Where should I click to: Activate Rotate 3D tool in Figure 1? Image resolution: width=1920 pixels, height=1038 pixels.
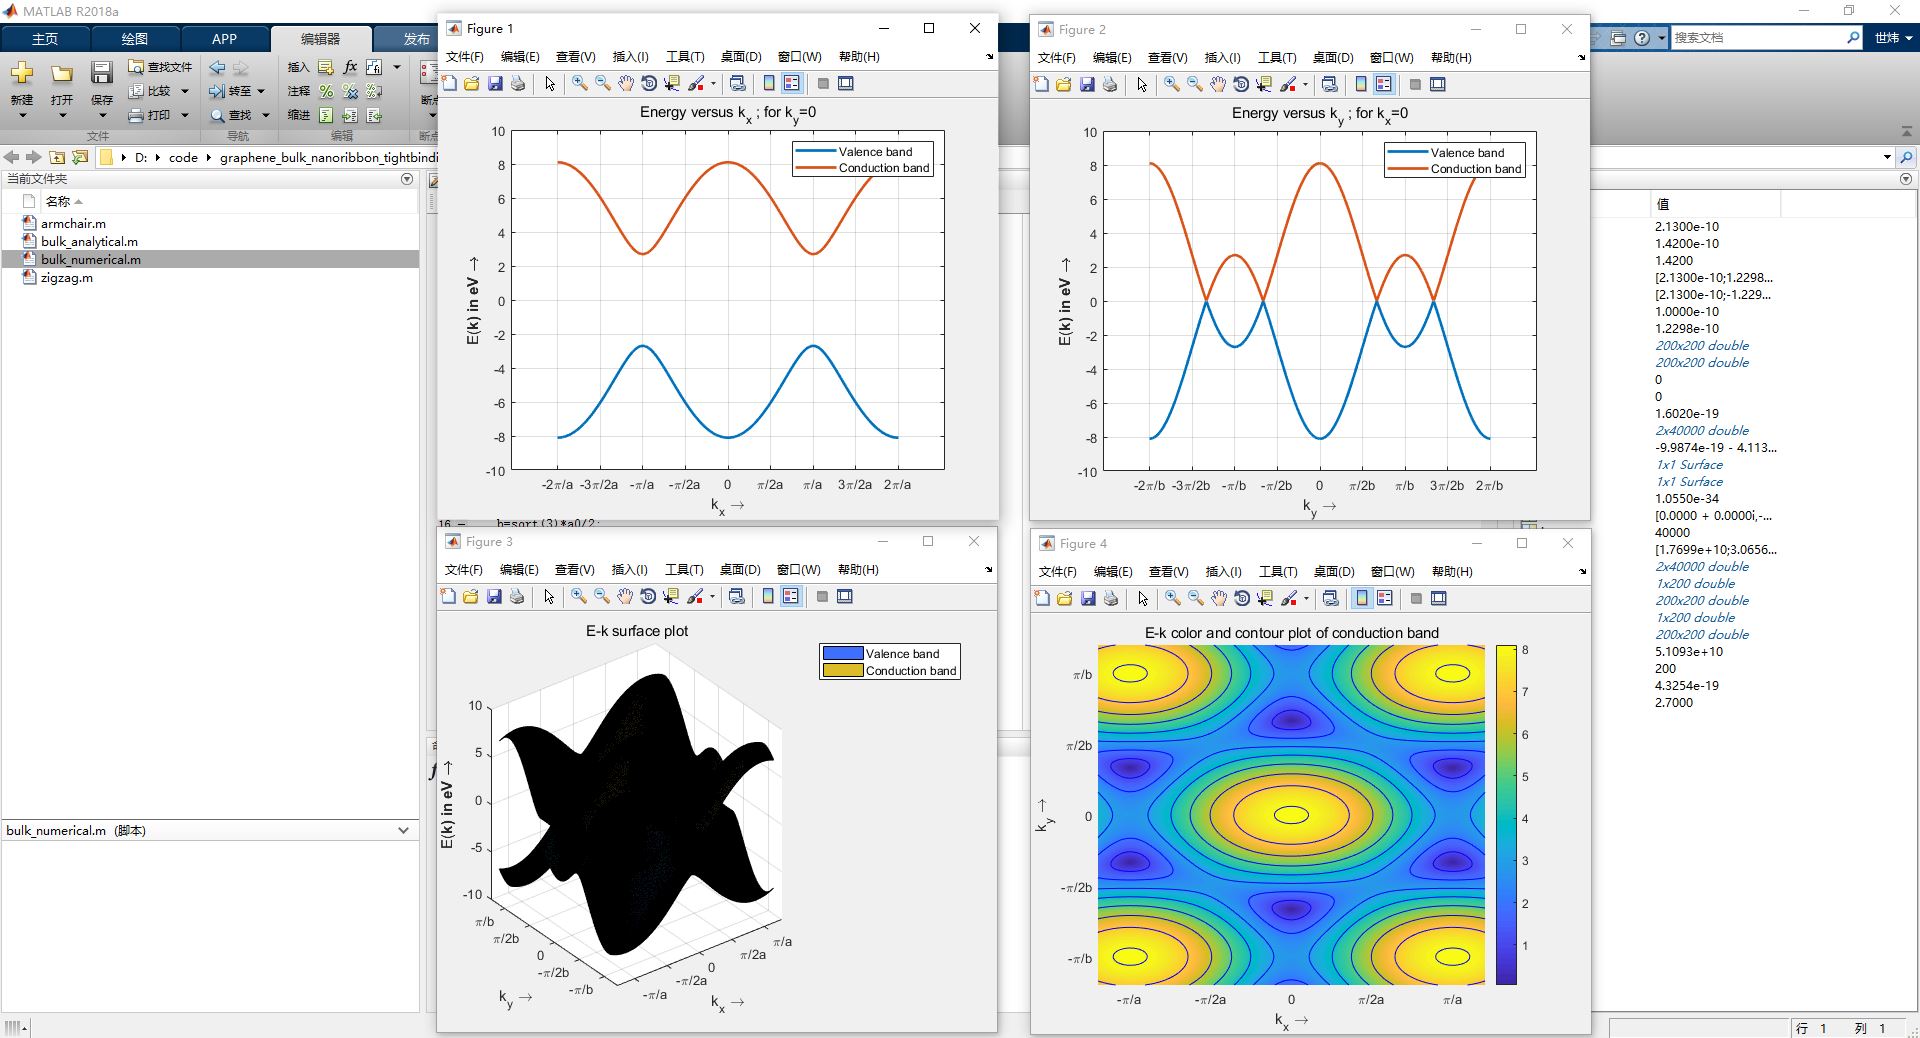point(648,84)
